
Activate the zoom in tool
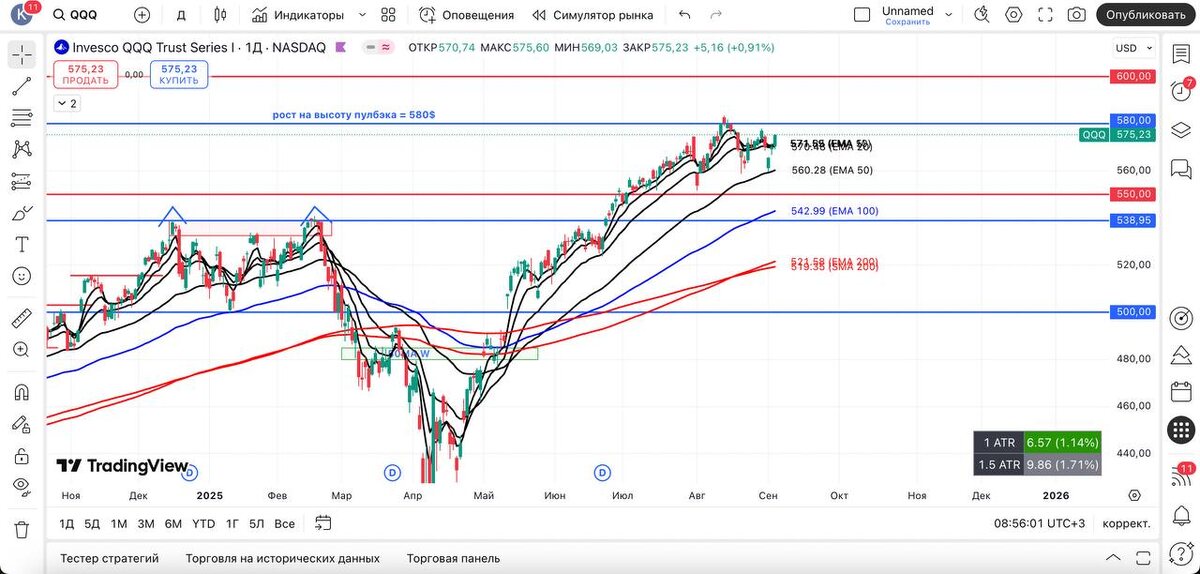[21, 350]
